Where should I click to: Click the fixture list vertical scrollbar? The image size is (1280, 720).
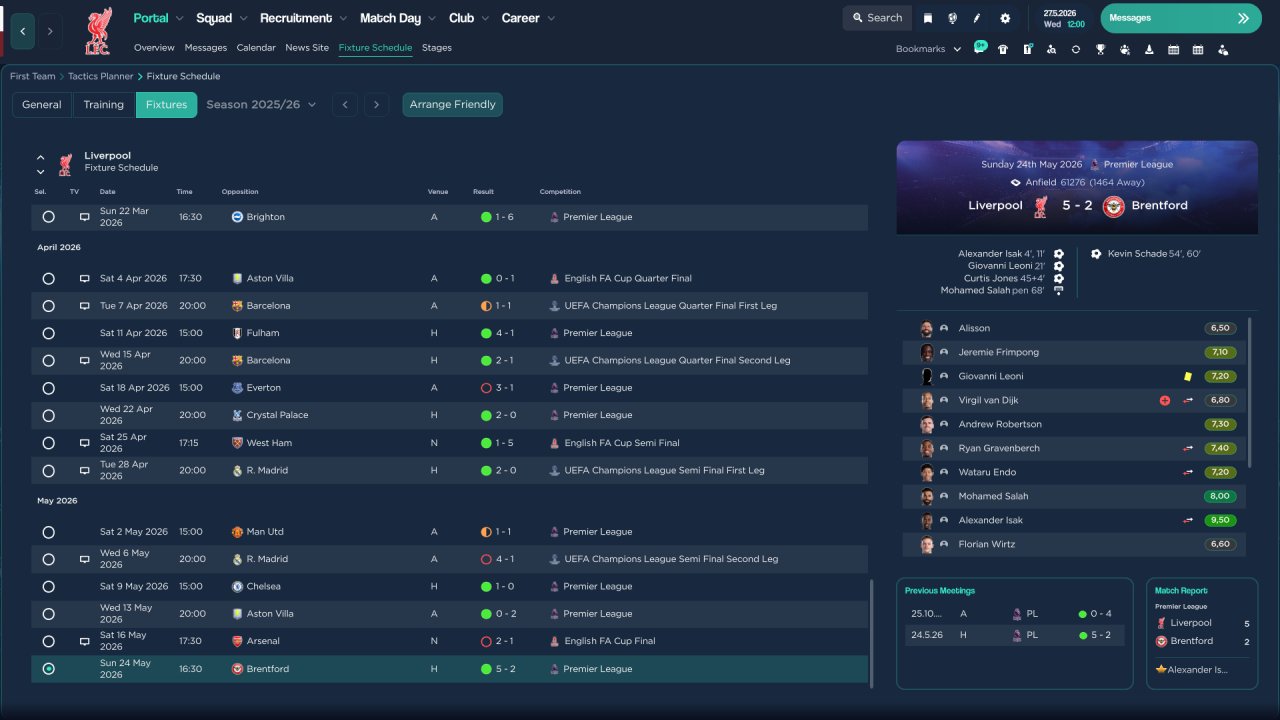coord(873,634)
